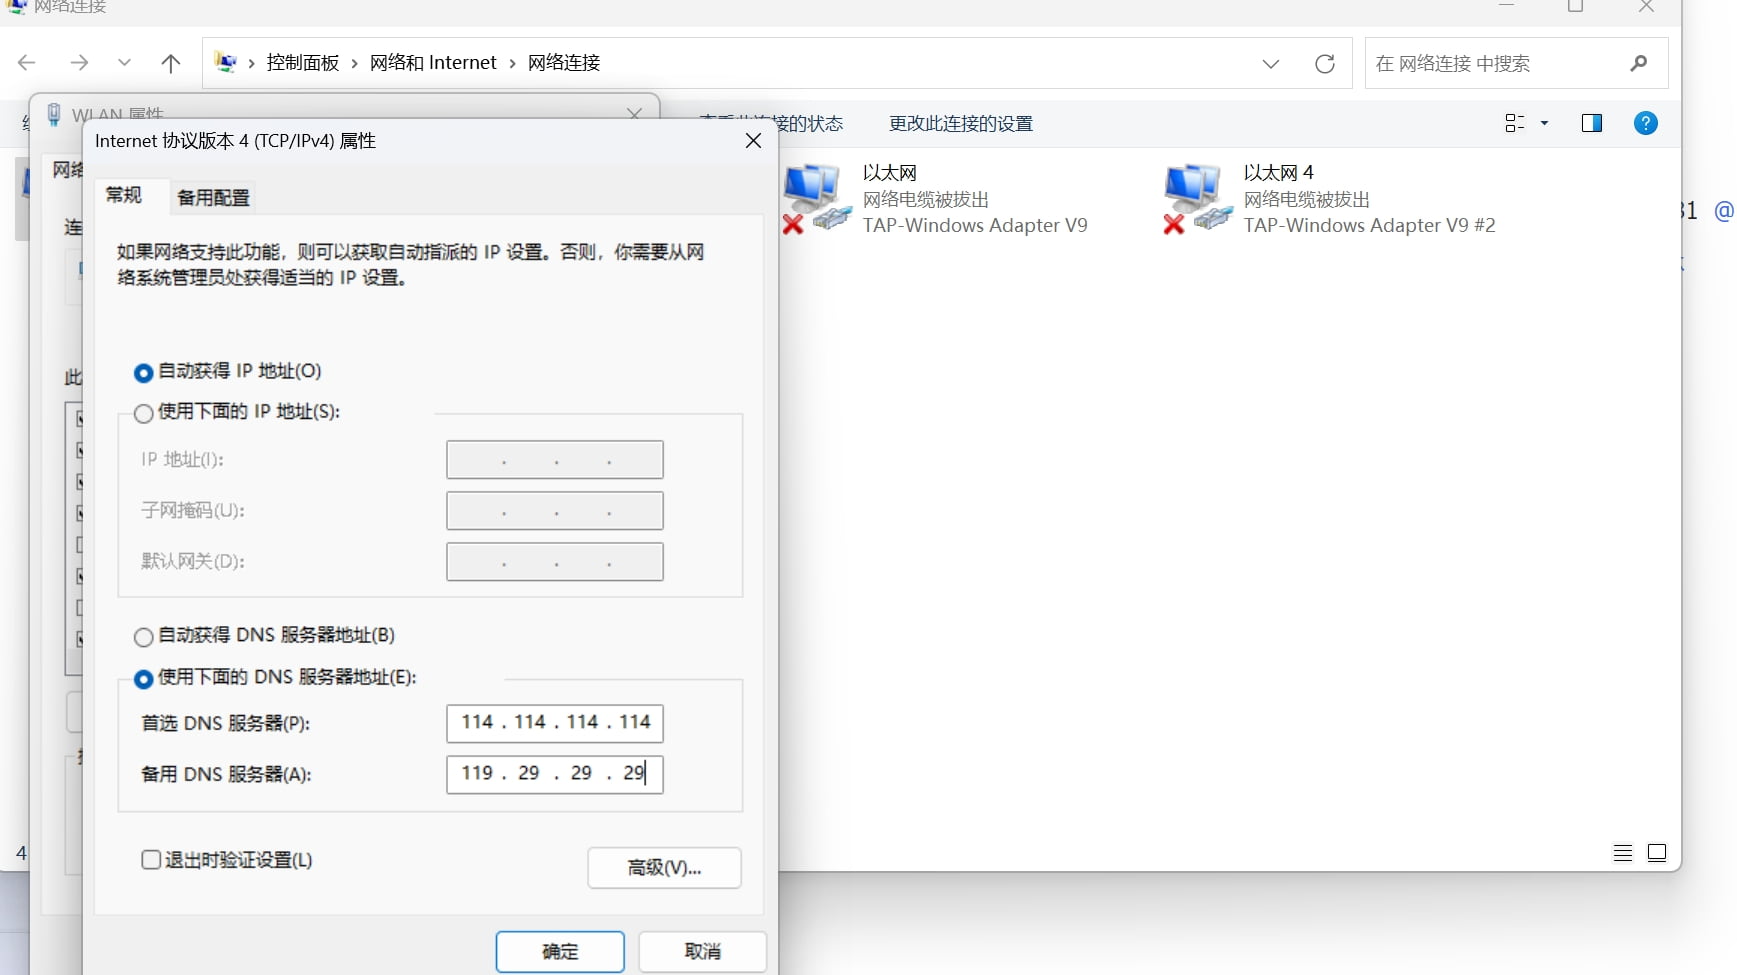
Task: Toggle the preview pane icon
Action: pyautogui.click(x=1591, y=123)
